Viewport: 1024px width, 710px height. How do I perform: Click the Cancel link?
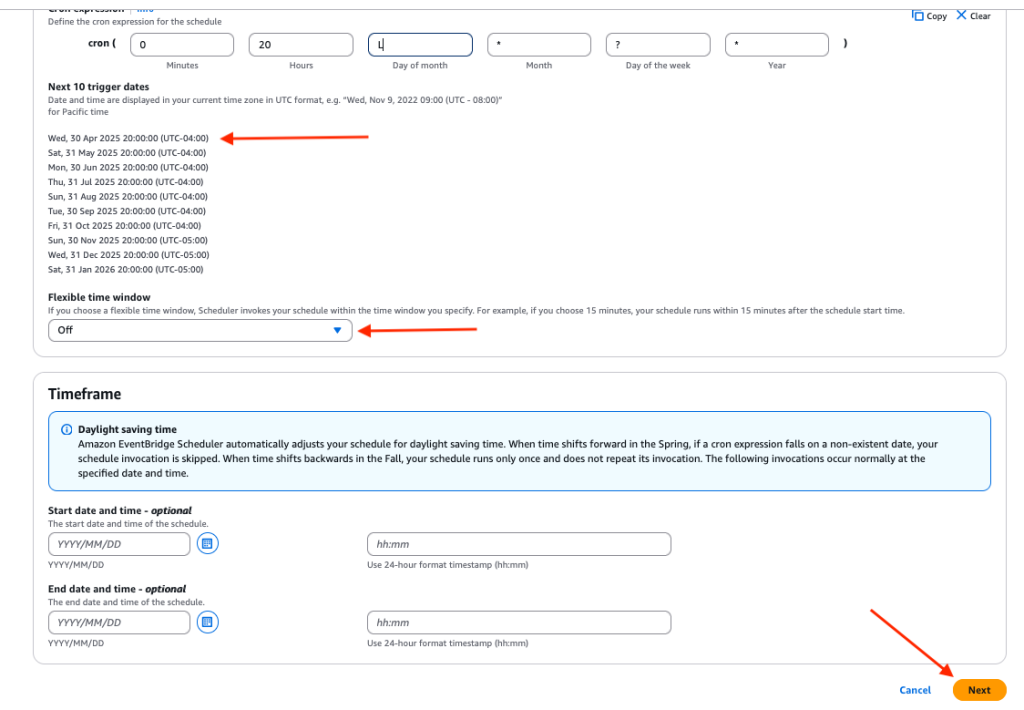[x=915, y=690]
